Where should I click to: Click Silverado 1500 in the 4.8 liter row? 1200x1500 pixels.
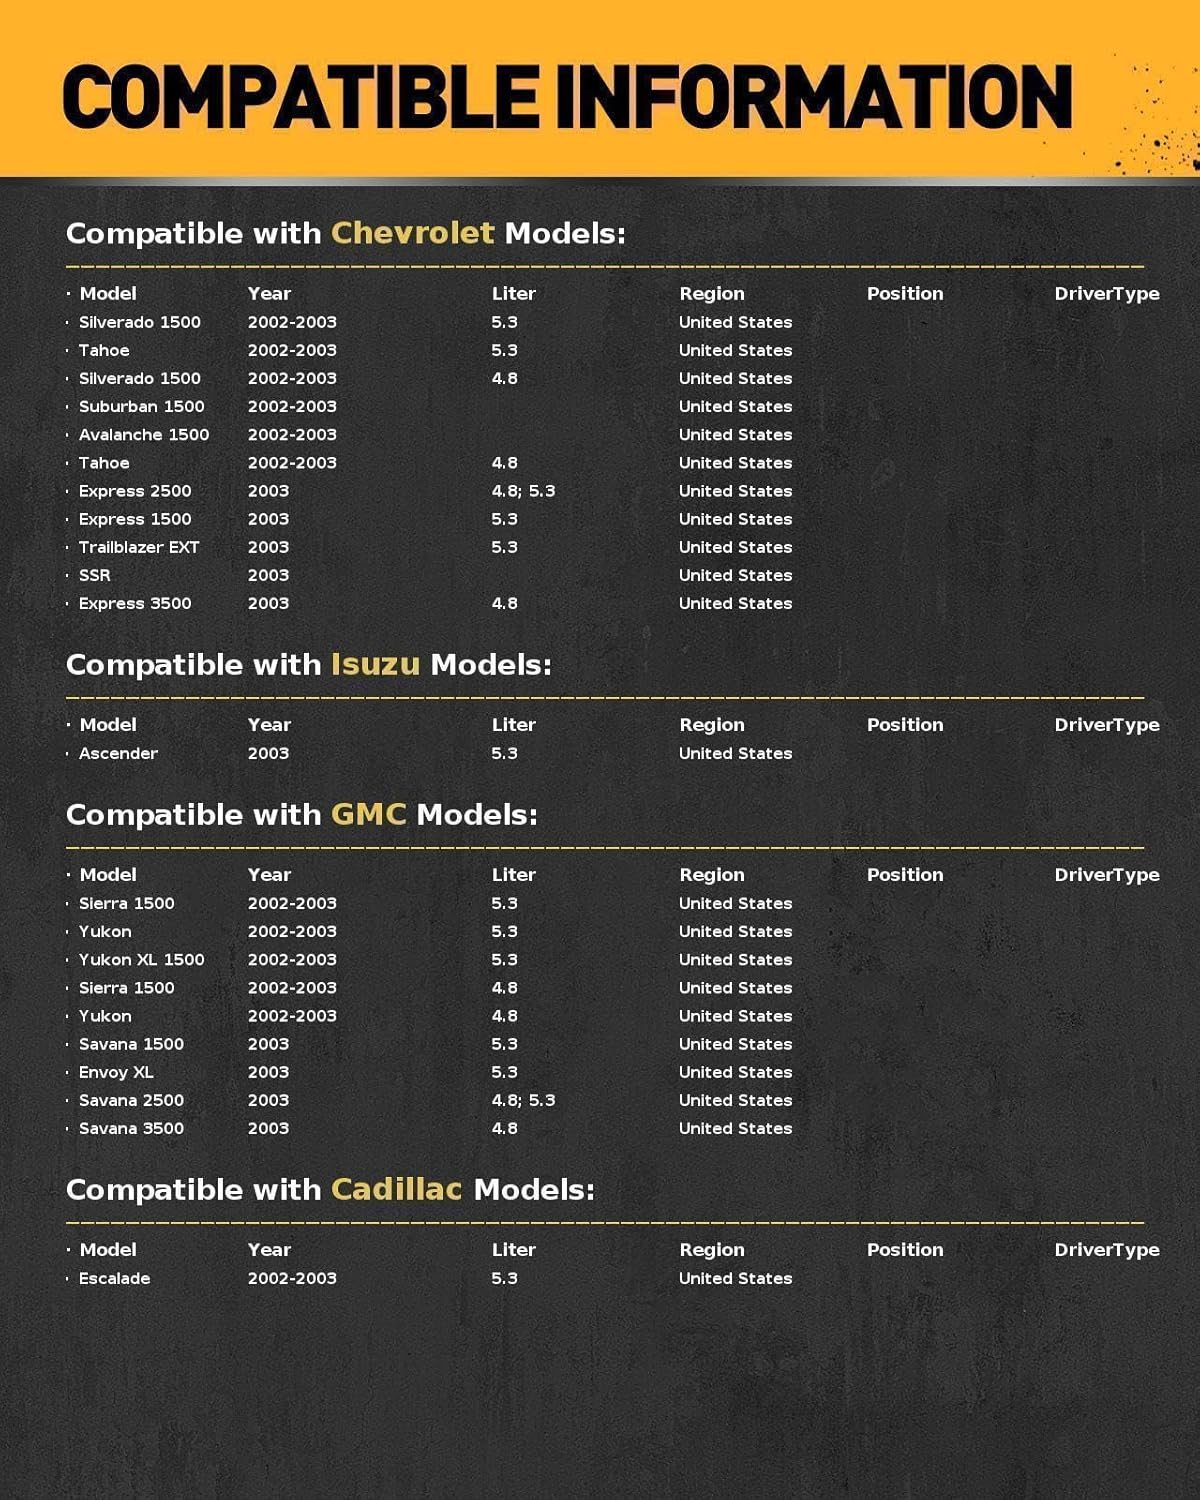click(x=140, y=378)
